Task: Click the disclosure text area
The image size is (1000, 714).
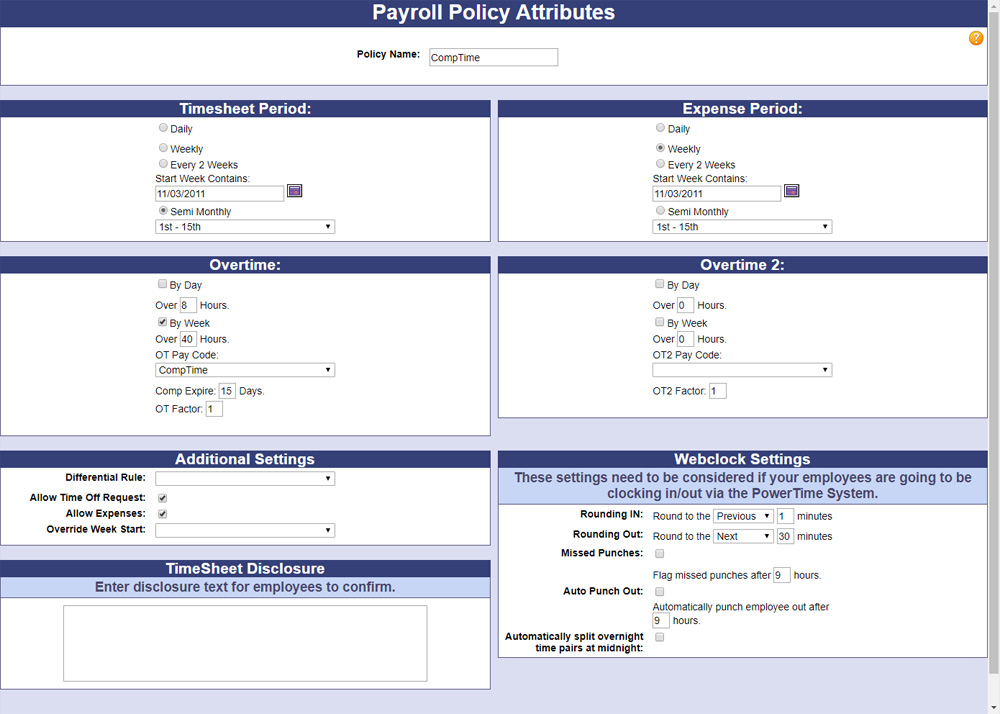Action: click(245, 643)
